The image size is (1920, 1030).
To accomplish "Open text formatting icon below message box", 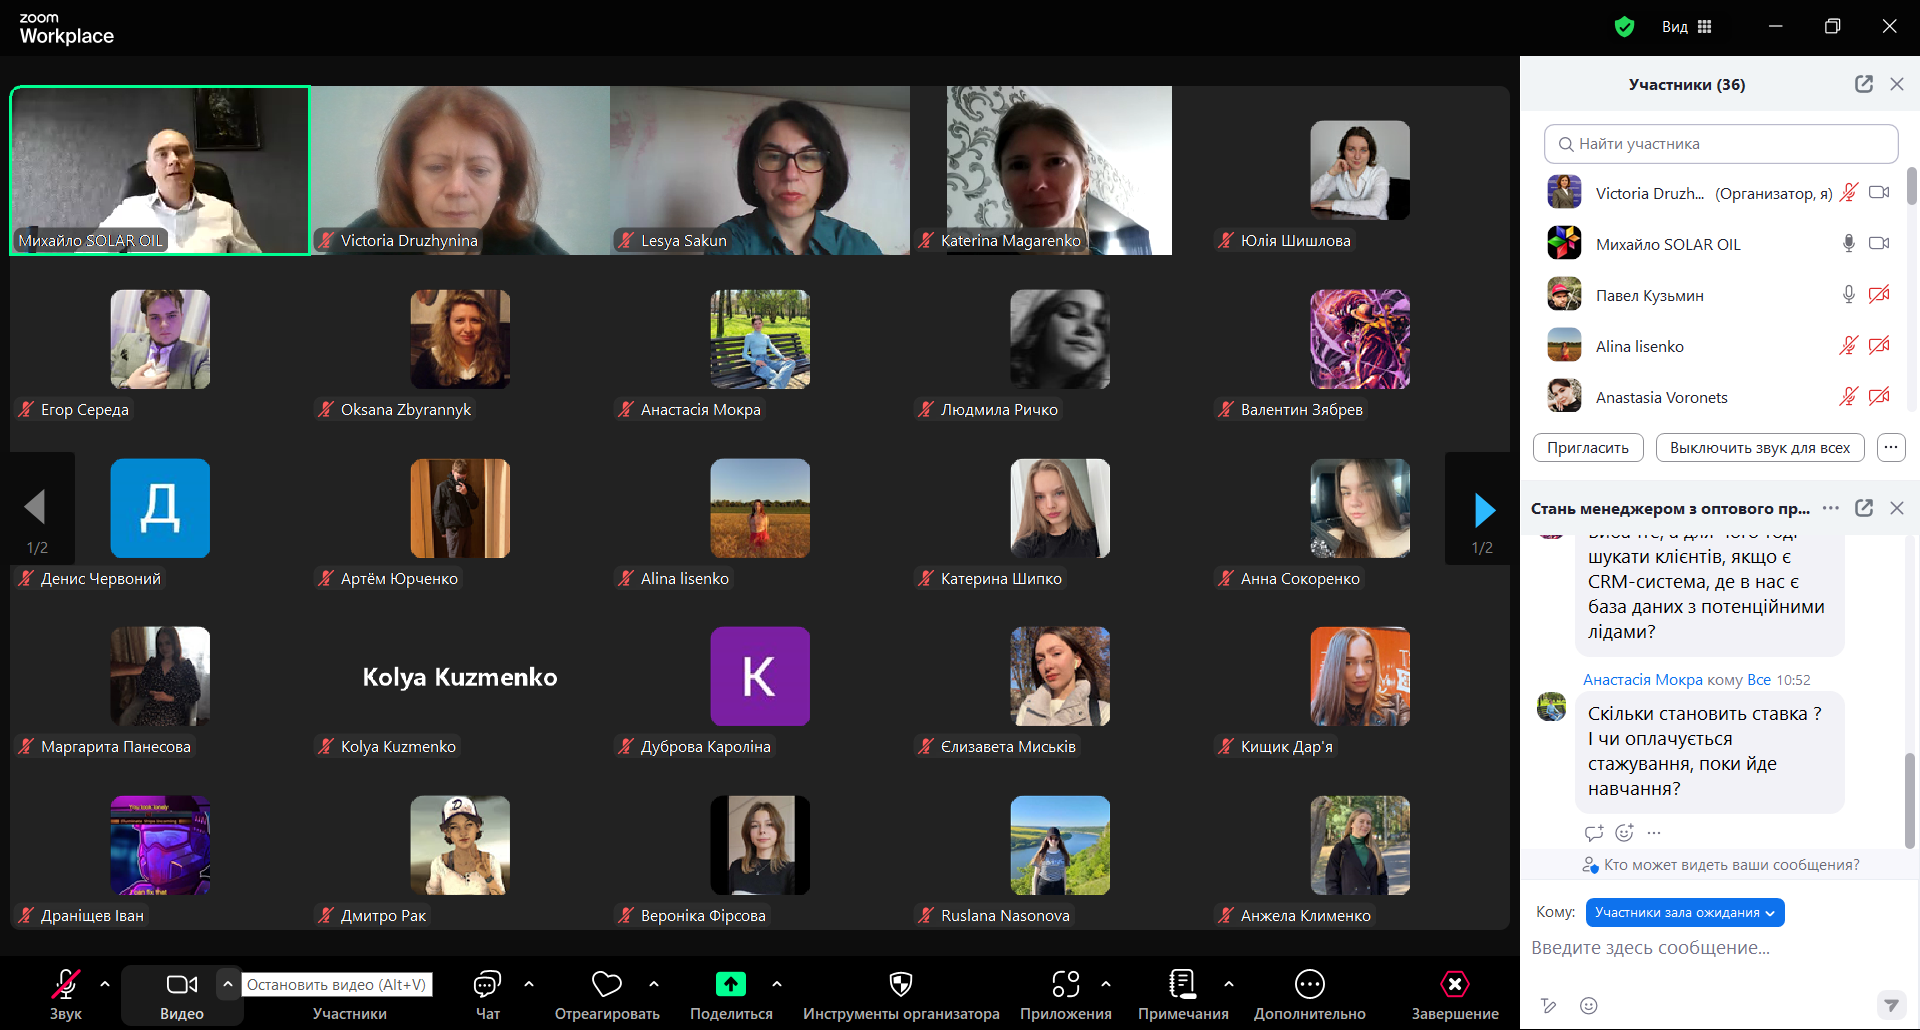I will 1549,1006.
